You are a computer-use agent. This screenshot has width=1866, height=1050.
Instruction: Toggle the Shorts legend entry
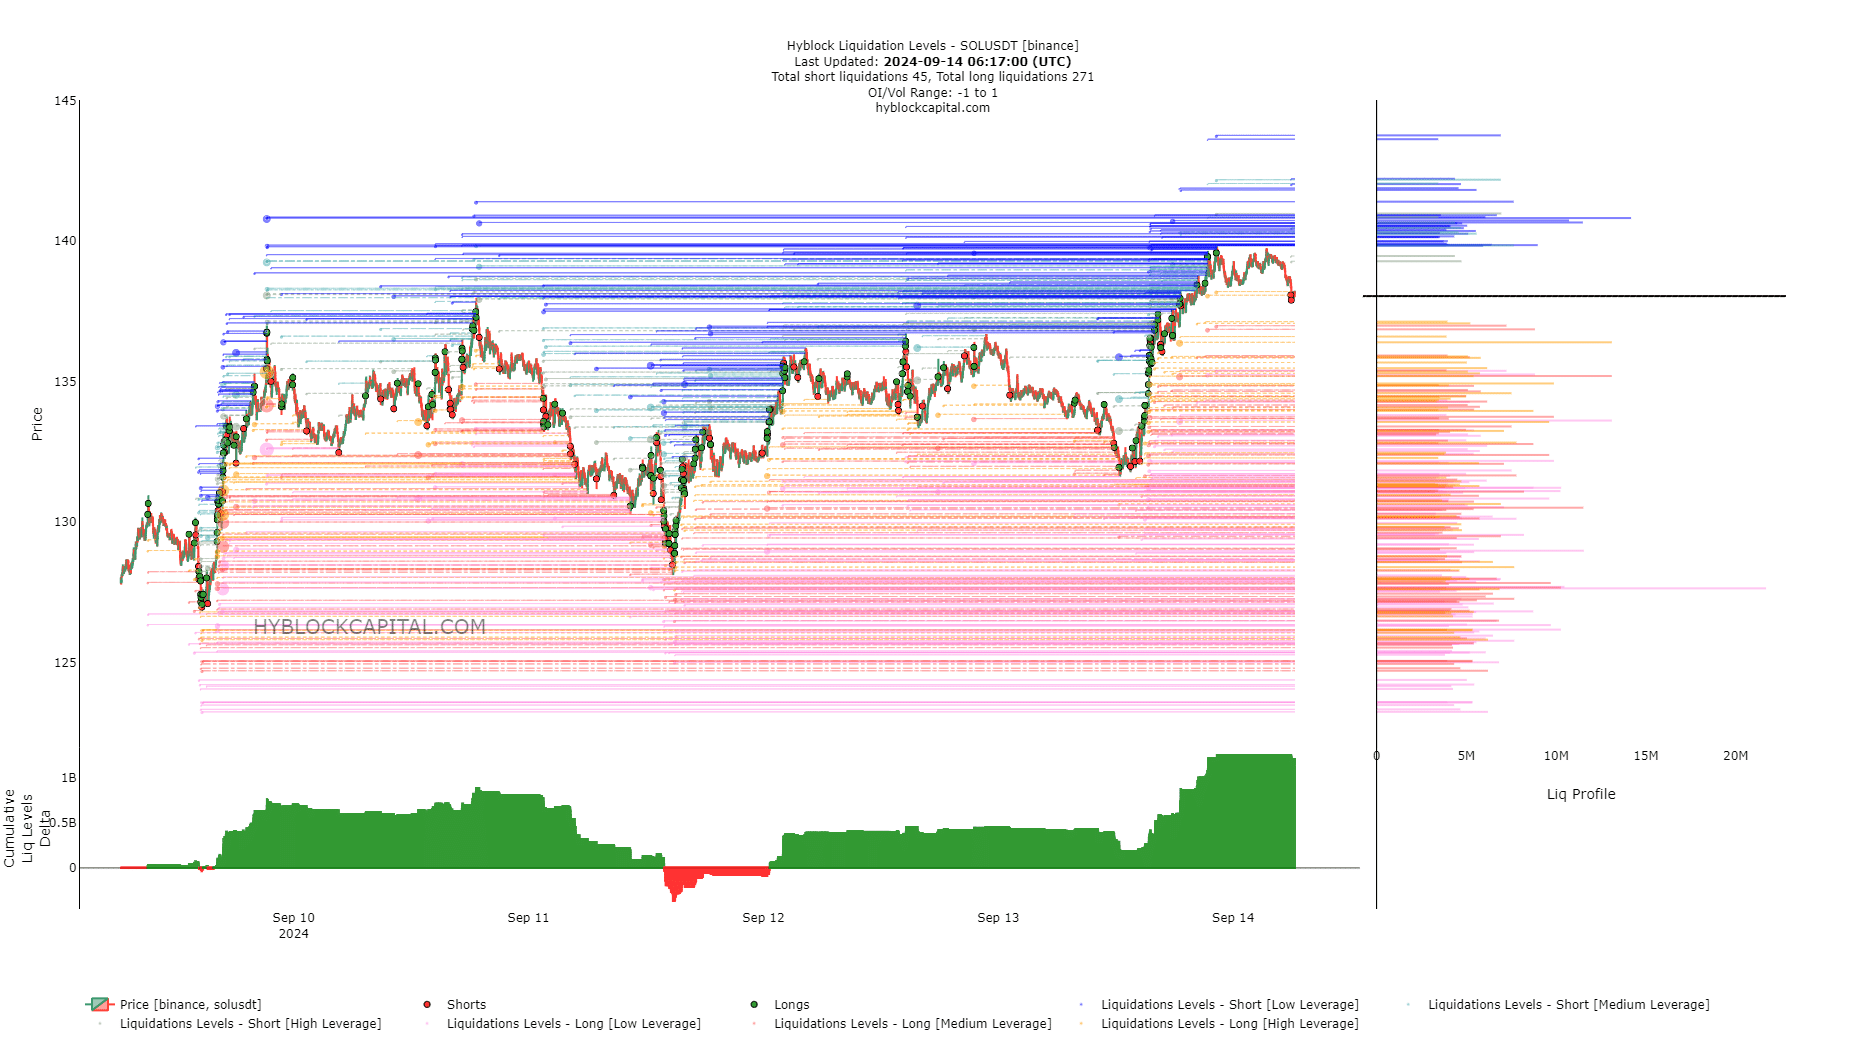pyautogui.click(x=455, y=1004)
